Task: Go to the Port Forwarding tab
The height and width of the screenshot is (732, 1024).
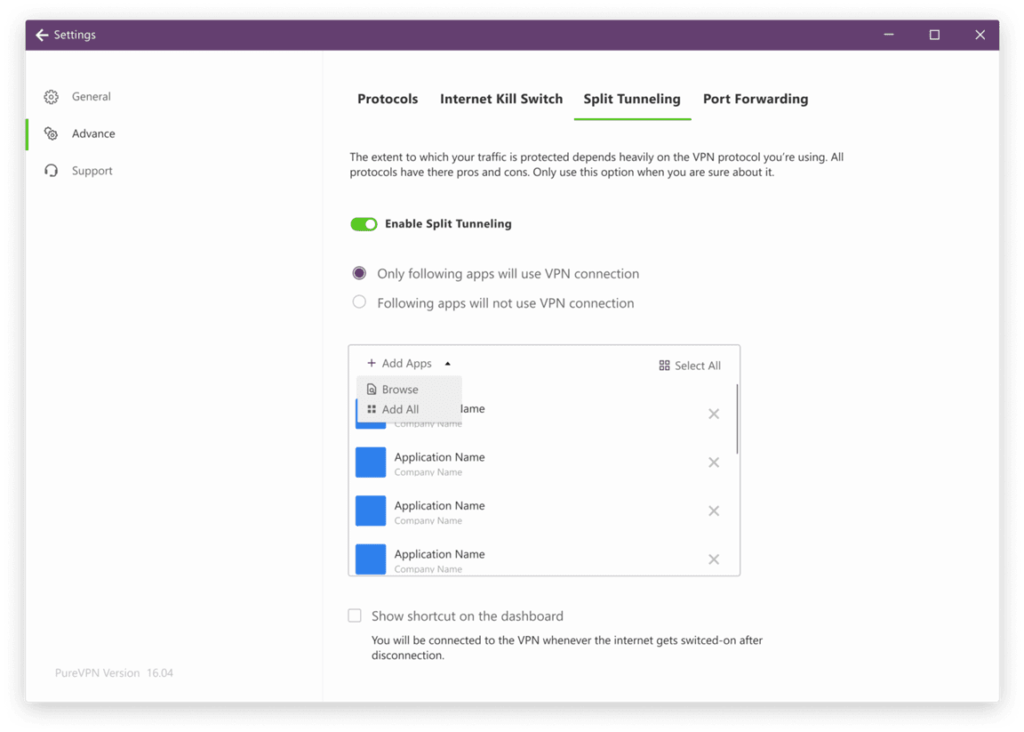Action: point(755,99)
